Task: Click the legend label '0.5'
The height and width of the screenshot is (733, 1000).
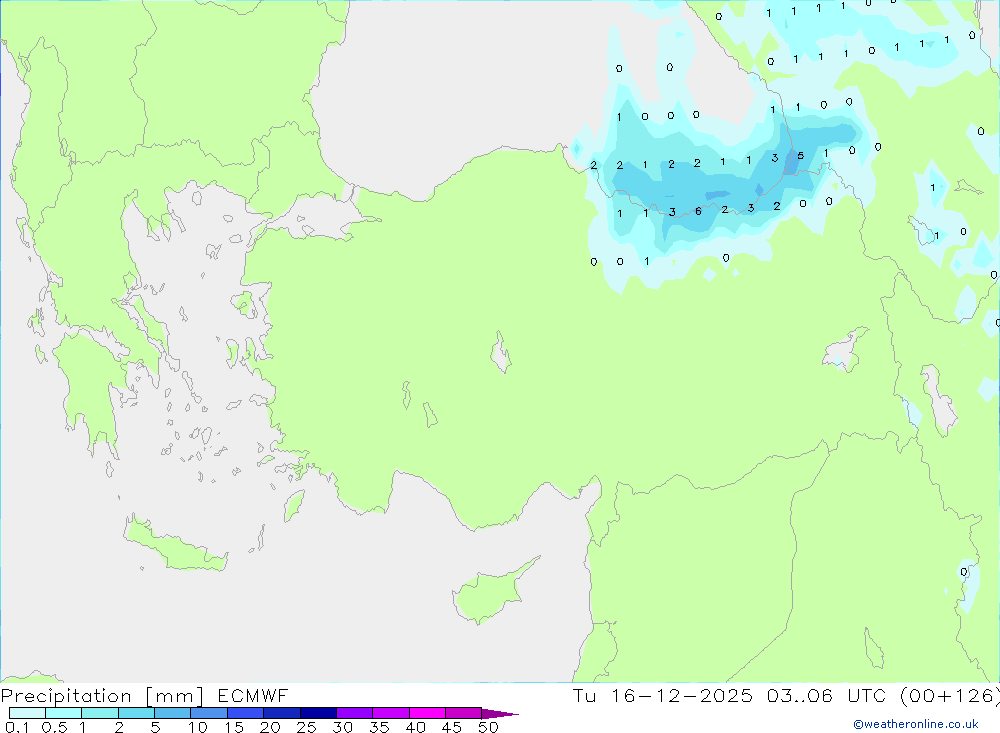Action: pos(54,727)
